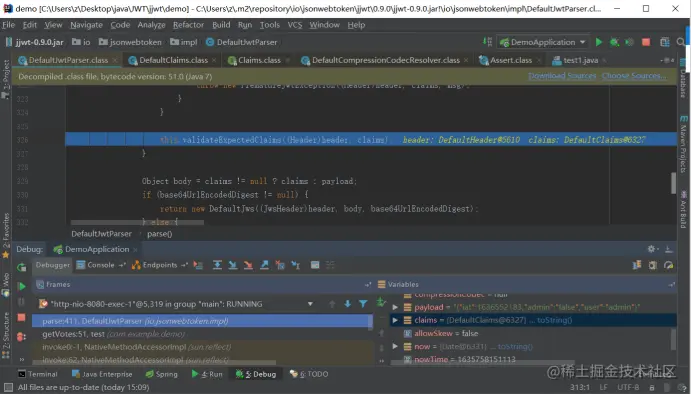
Task: Select the invoke0:-1 NativeMethodAccessorImpl frame
Action: (x=202, y=347)
